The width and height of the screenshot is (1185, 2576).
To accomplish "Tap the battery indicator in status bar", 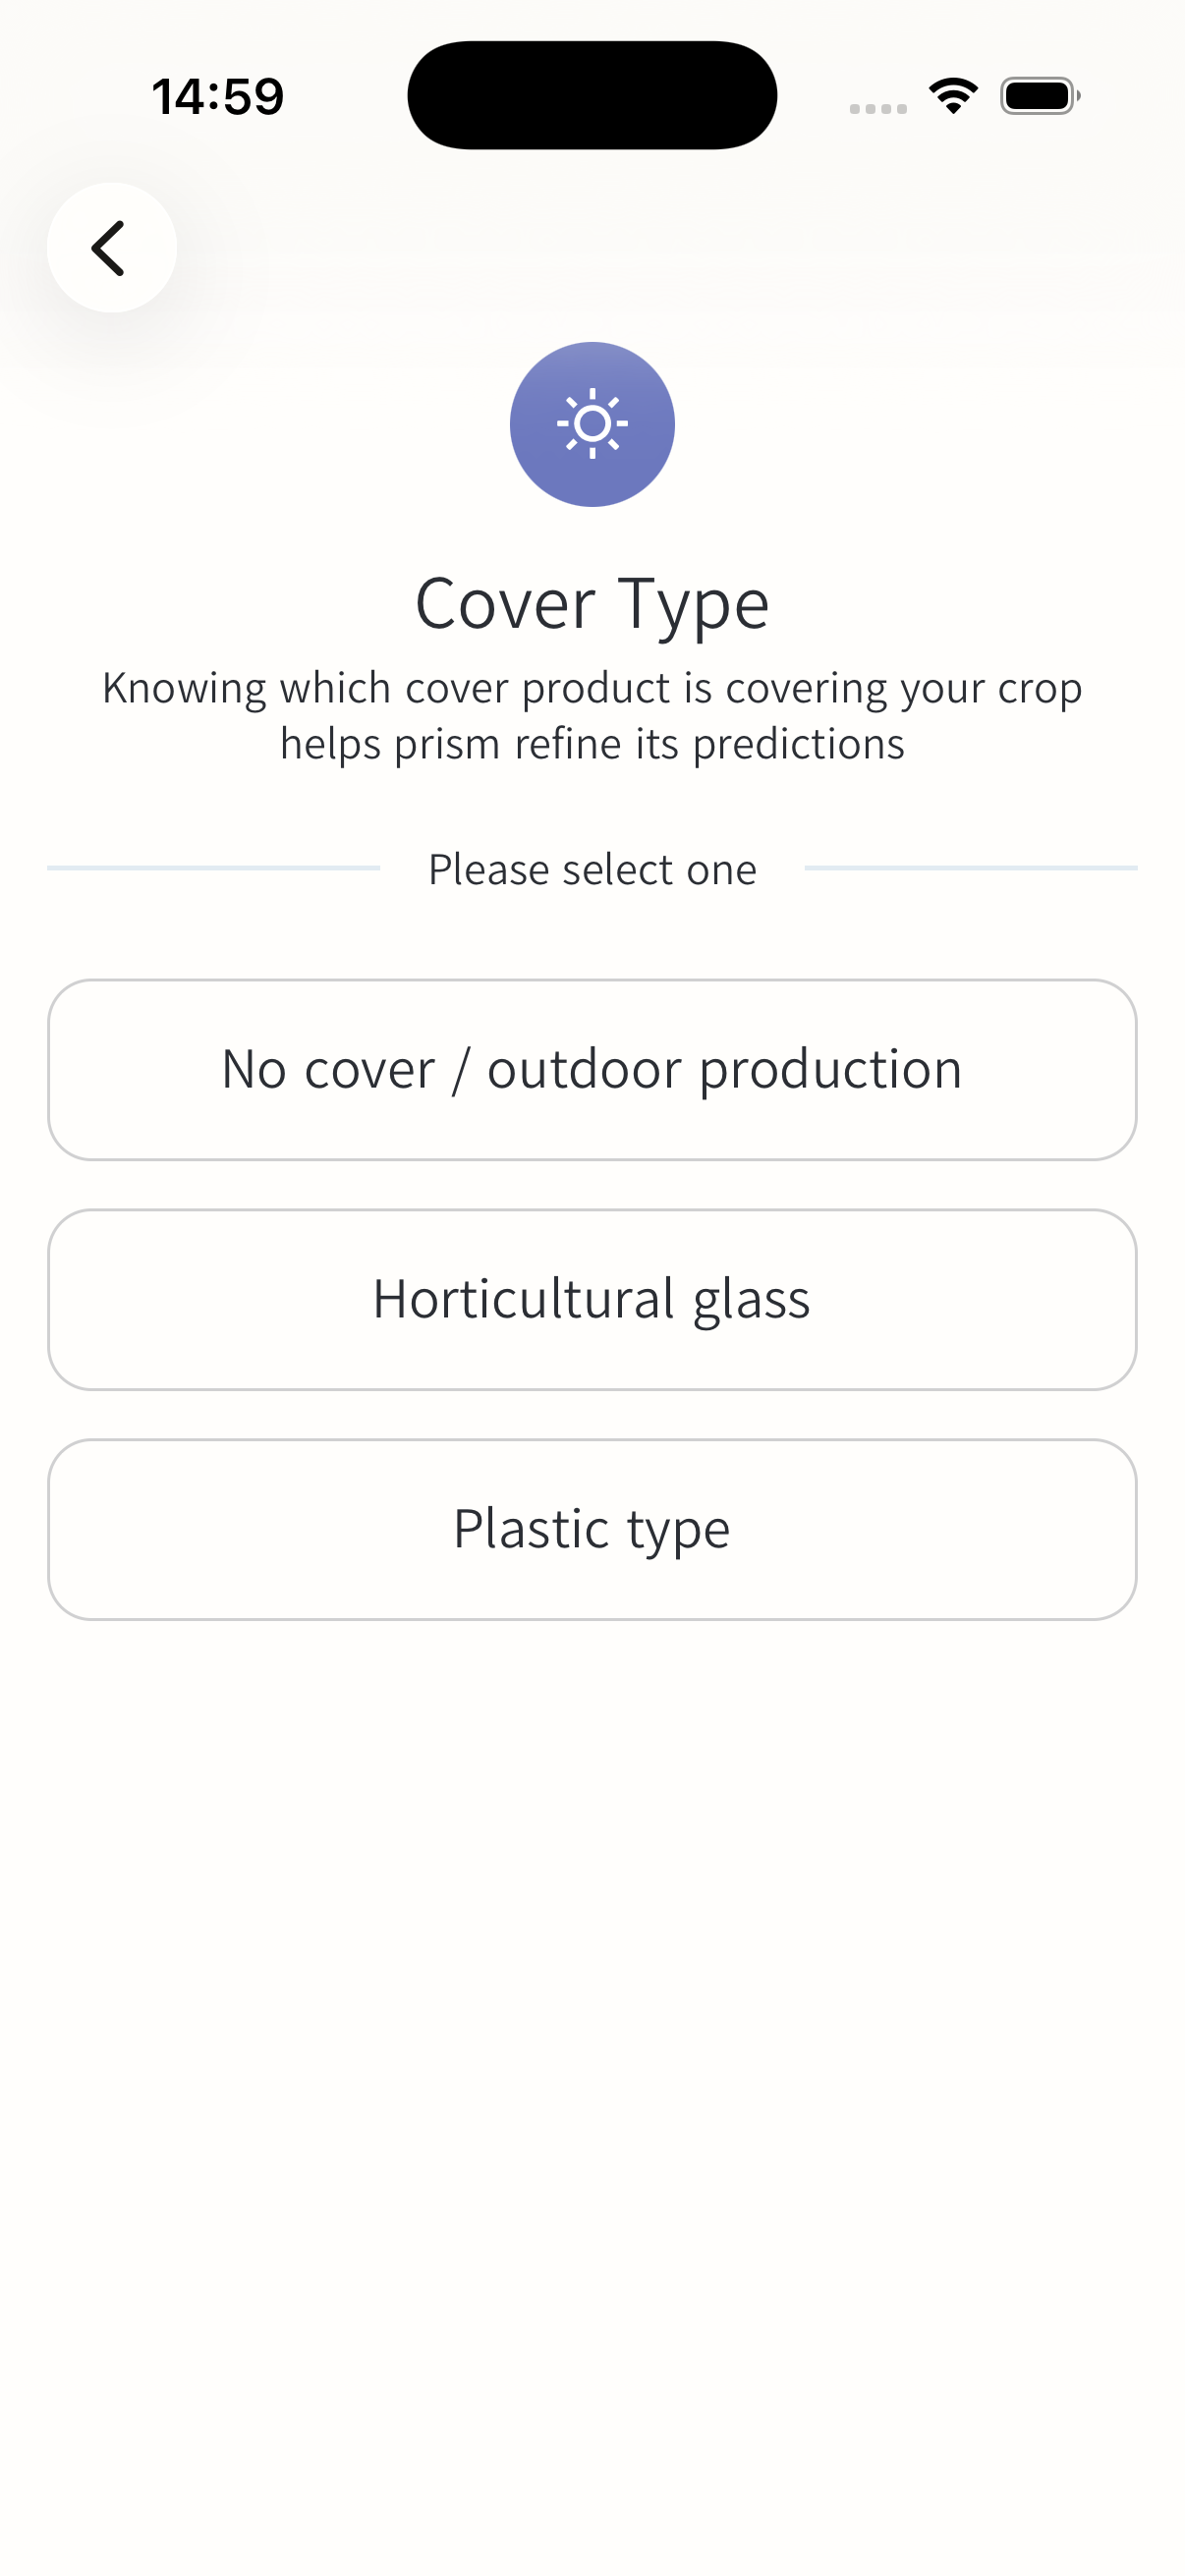I will [1039, 96].
